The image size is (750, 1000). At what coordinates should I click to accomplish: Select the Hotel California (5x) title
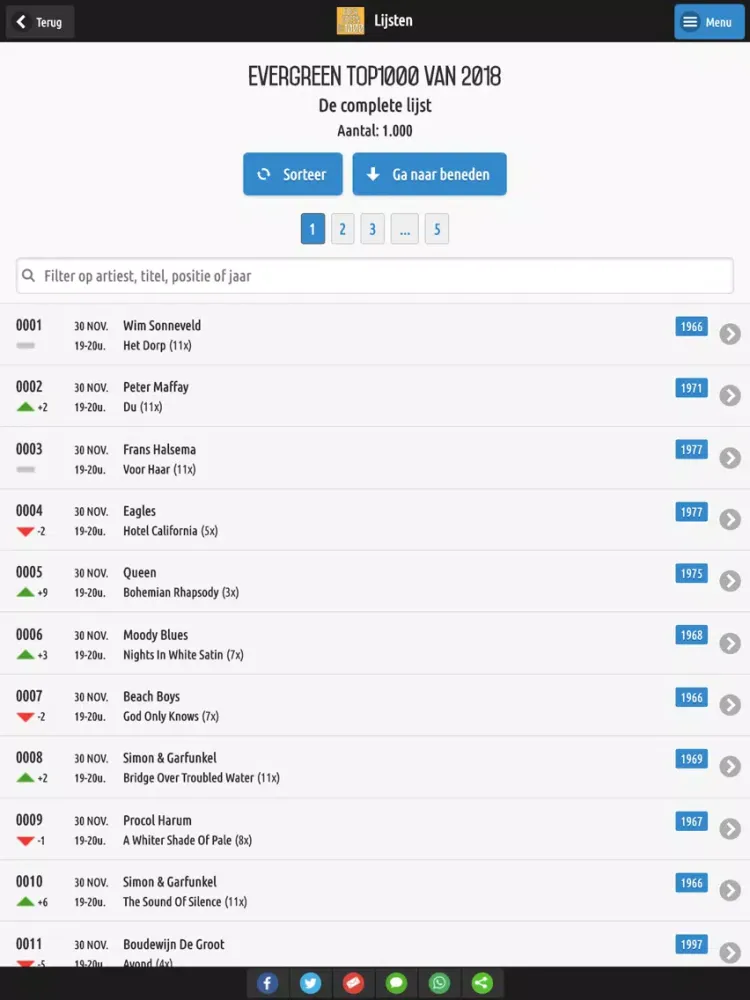170,531
